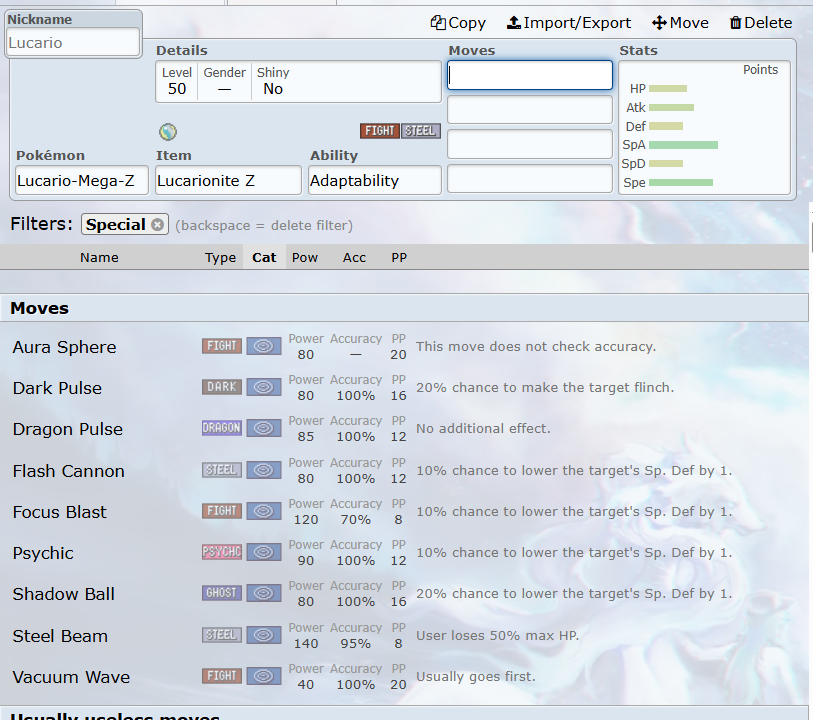Click the DARK type icon for Dark Pulse
813x720 pixels.
click(222, 387)
